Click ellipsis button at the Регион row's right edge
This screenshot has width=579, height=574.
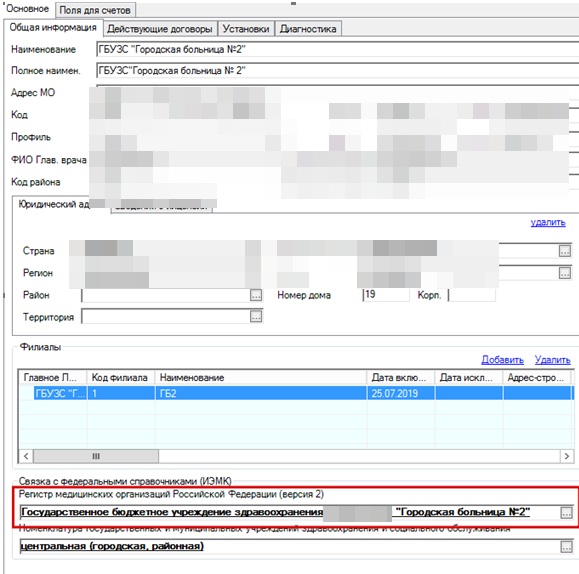(565, 273)
